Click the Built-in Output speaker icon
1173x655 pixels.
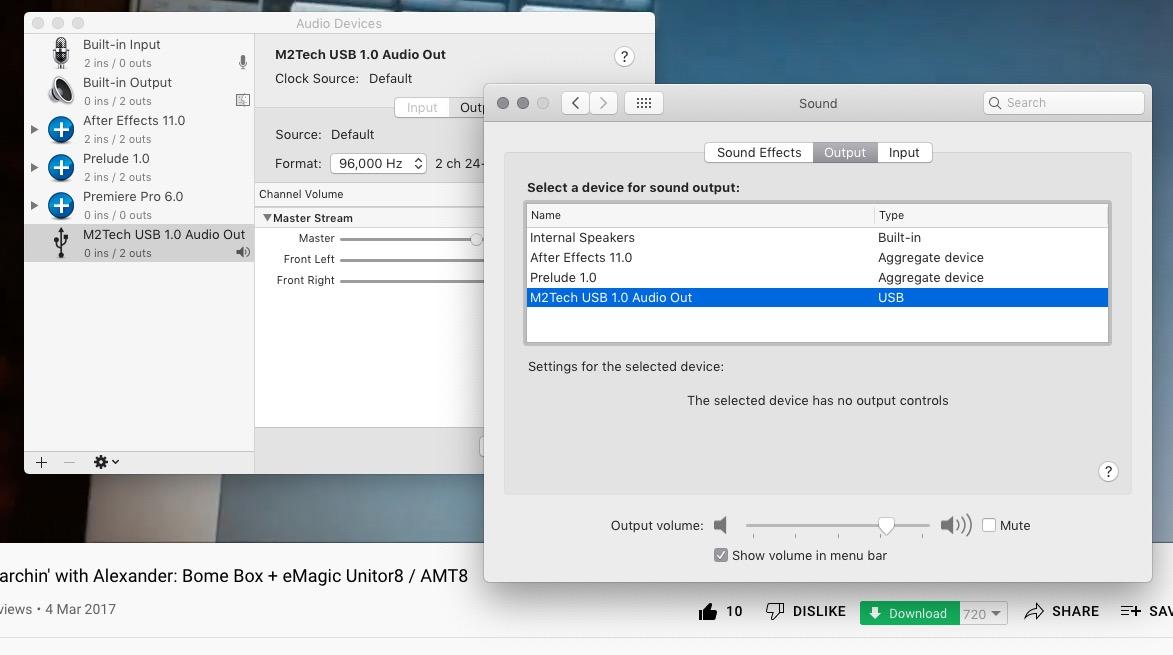tap(61, 91)
